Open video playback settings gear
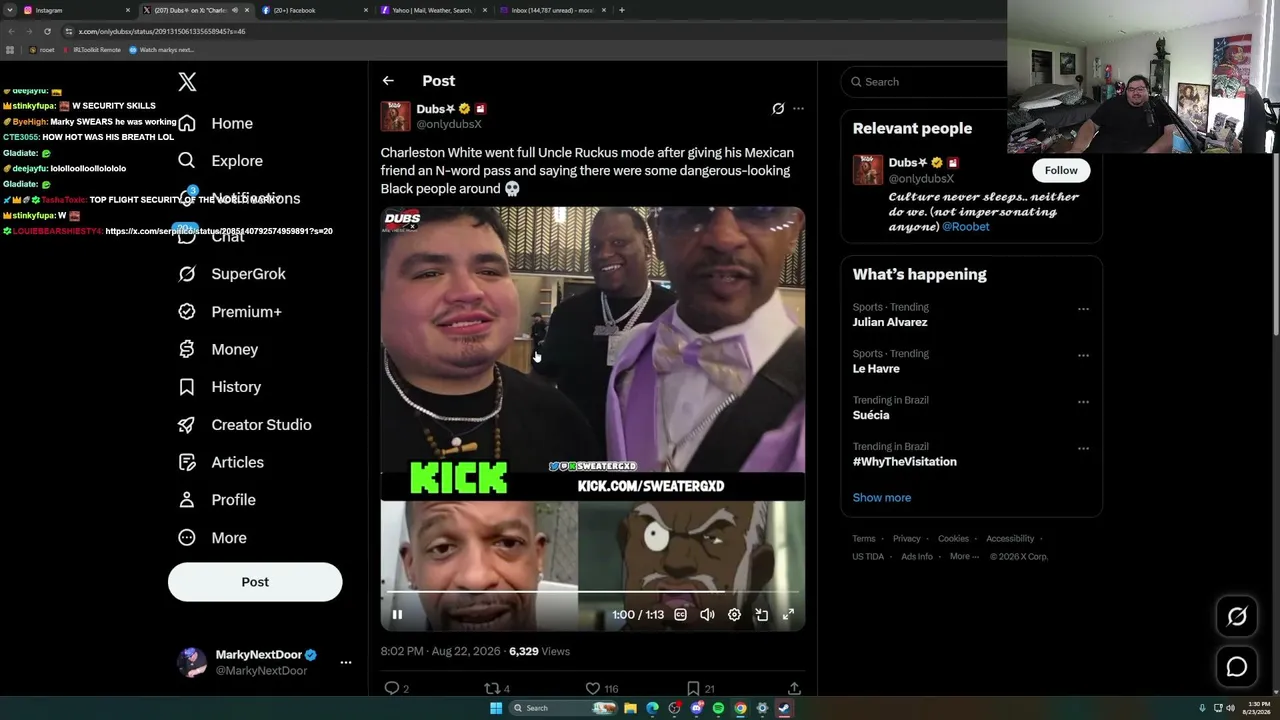Screen dimensions: 1280x720 point(734,615)
